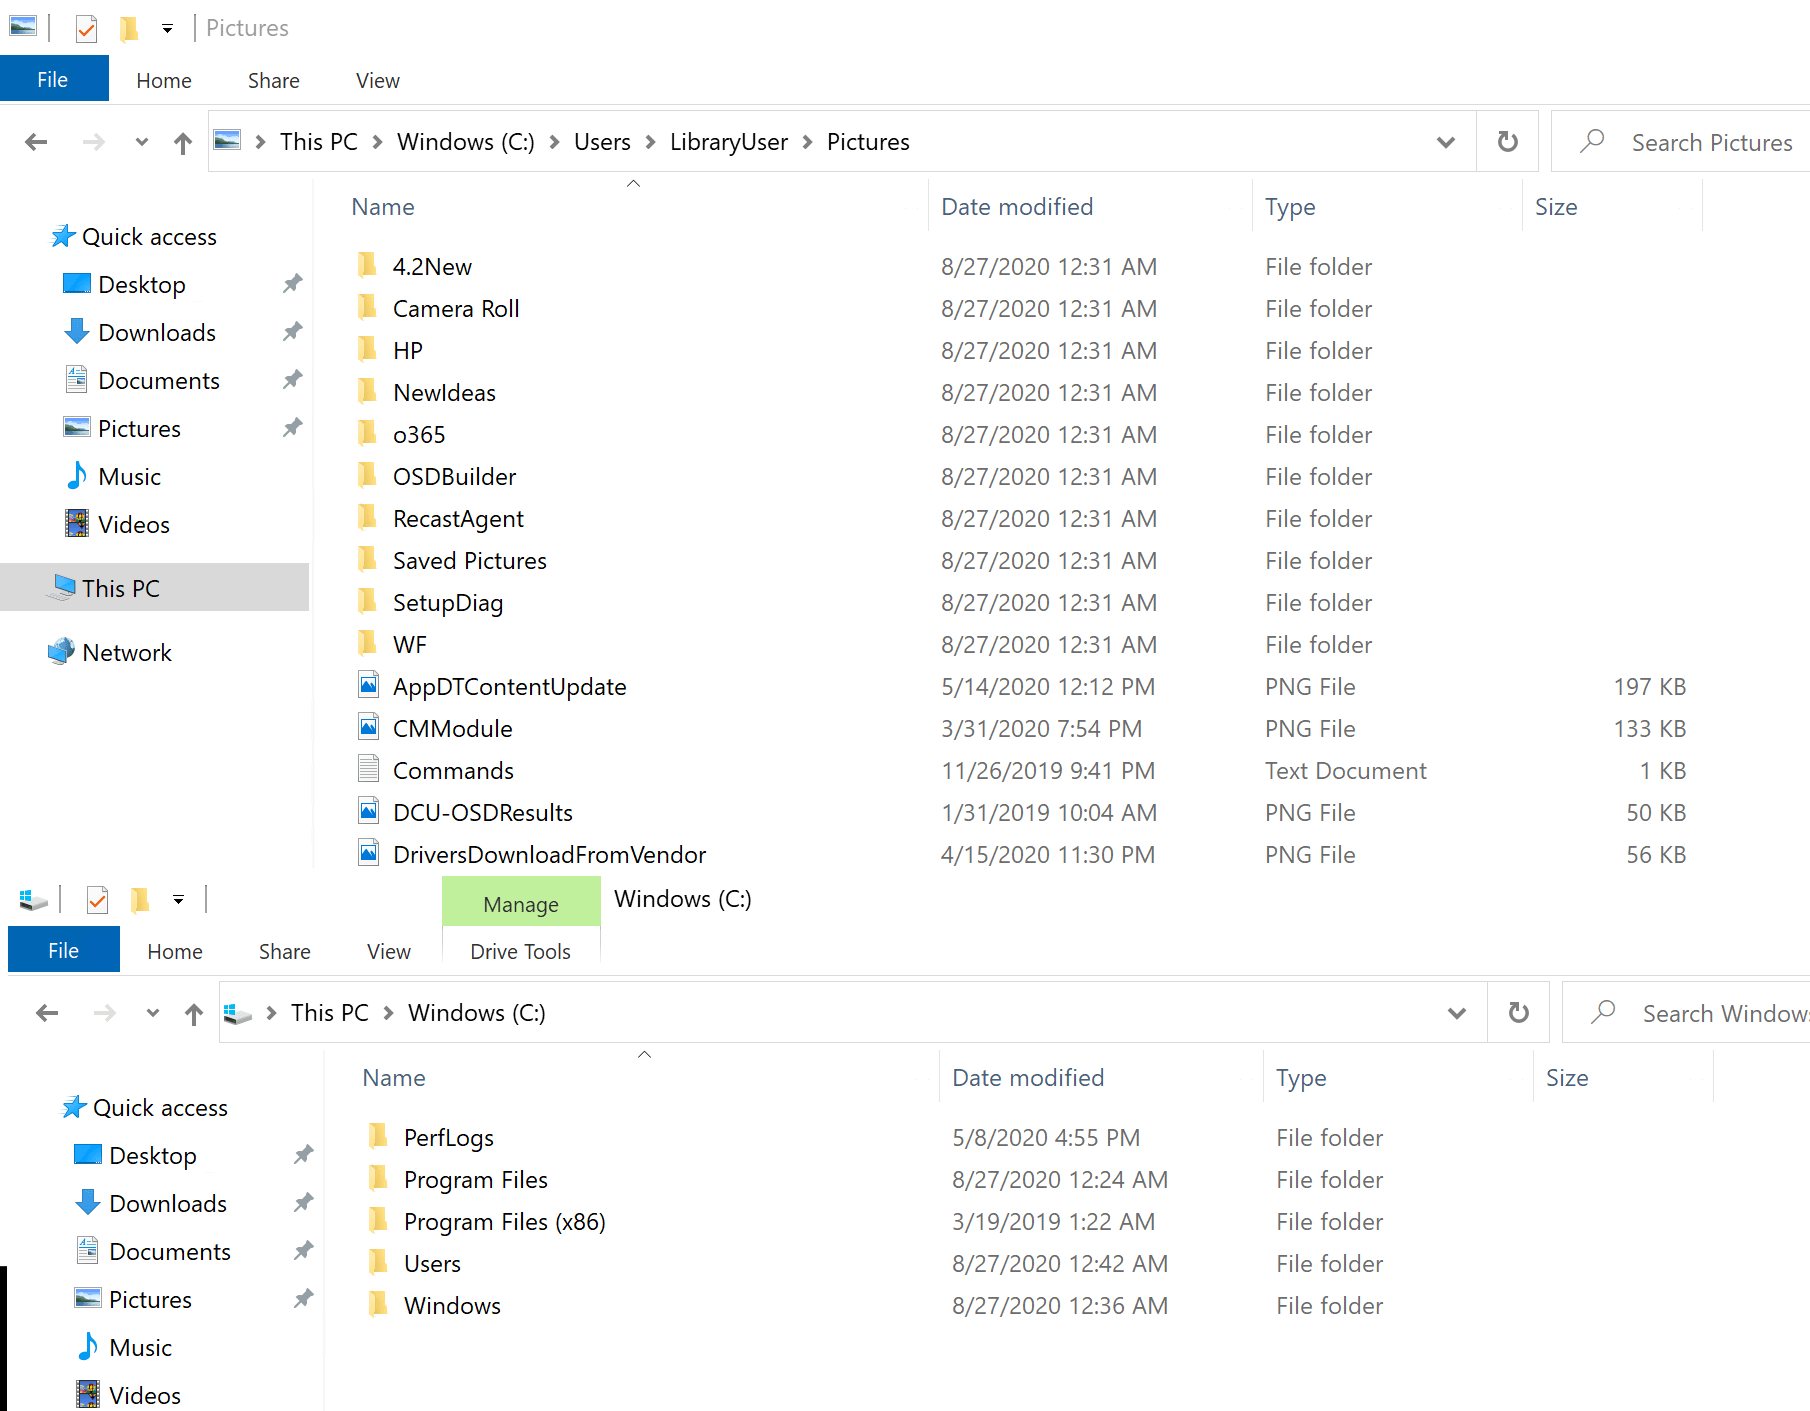Open the Recent locations dropdown in the Pictures window
Viewport: 1810px width, 1411px height.
pyautogui.click(x=141, y=142)
